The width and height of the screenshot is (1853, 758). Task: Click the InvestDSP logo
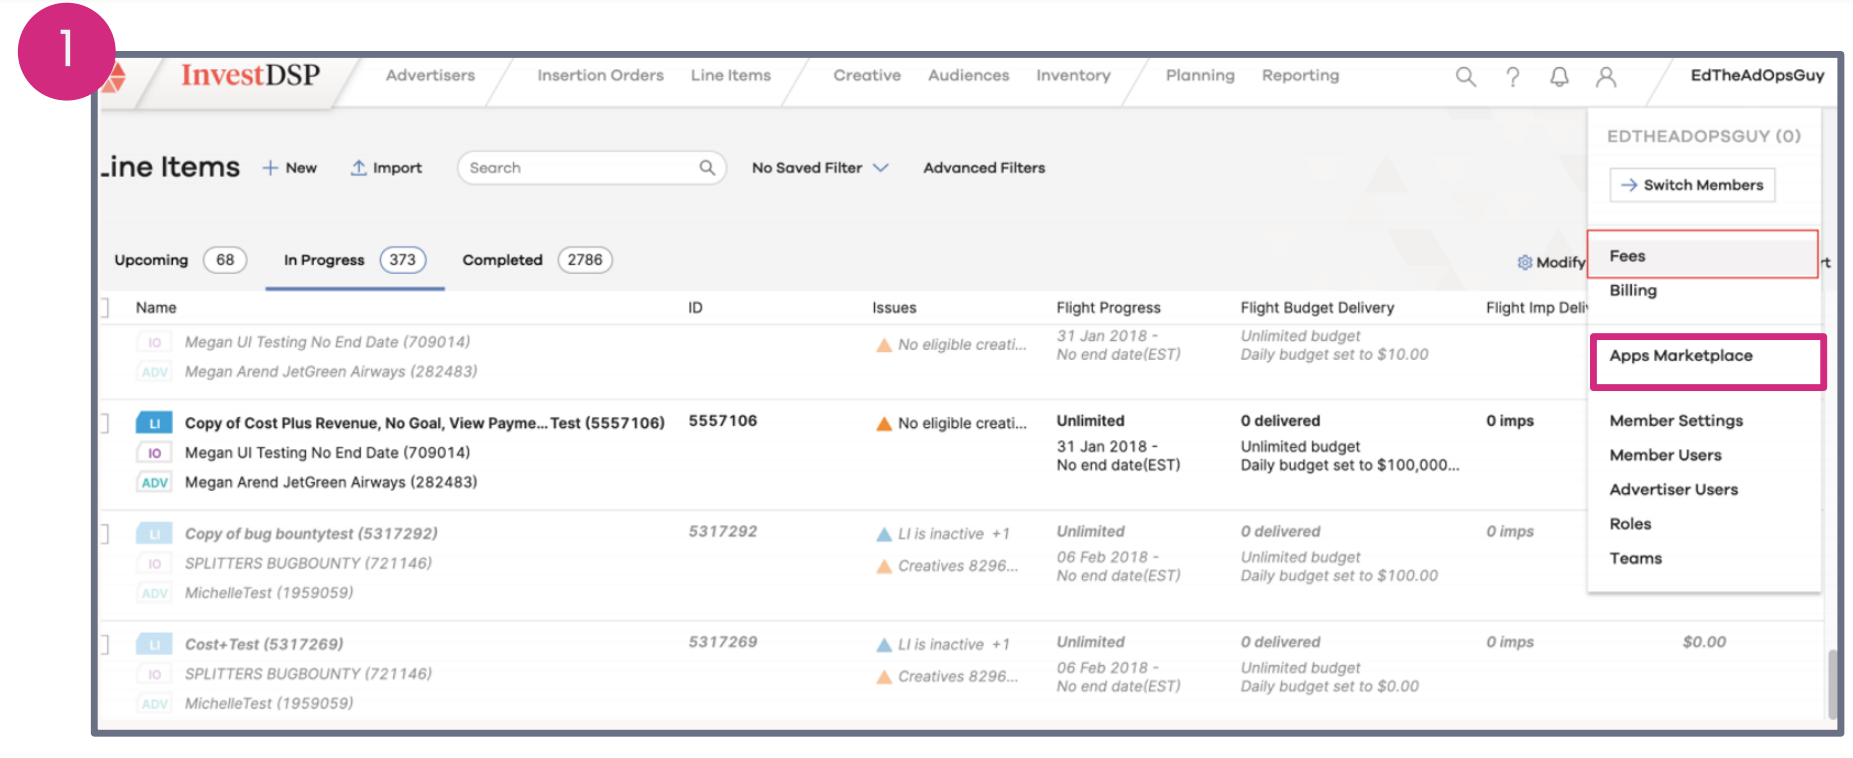[249, 76]
